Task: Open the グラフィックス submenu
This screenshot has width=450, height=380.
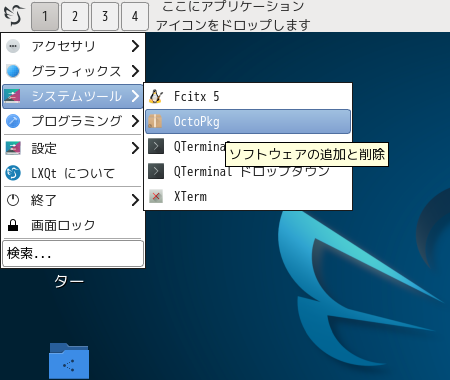Action: (x=73, y=71)
